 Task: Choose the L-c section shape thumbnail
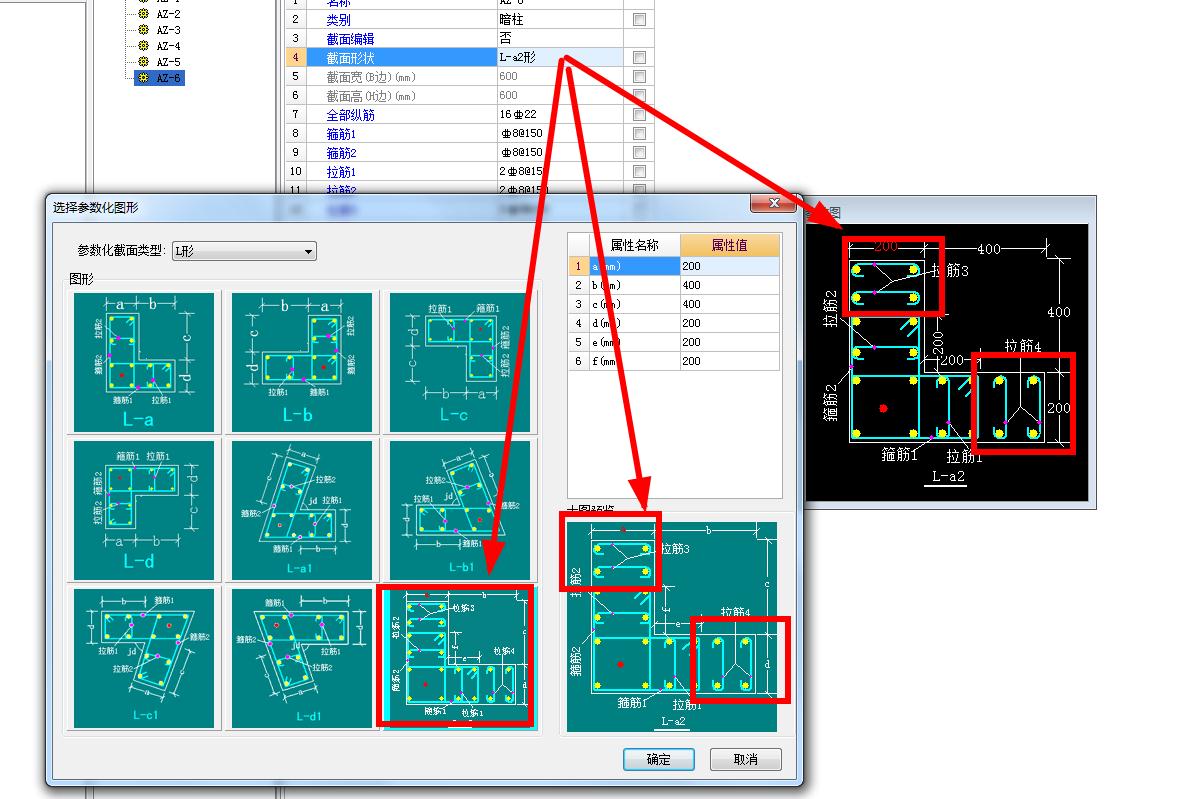click(459, 362)
